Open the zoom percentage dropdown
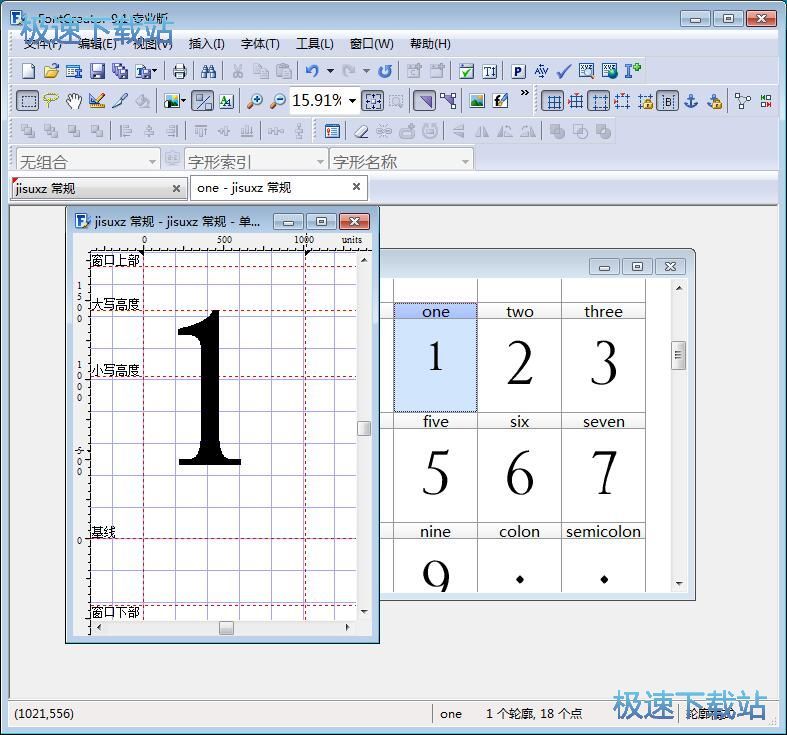Image resolution: width=787 pixels, height=735 pixels. tap(352, 101)
